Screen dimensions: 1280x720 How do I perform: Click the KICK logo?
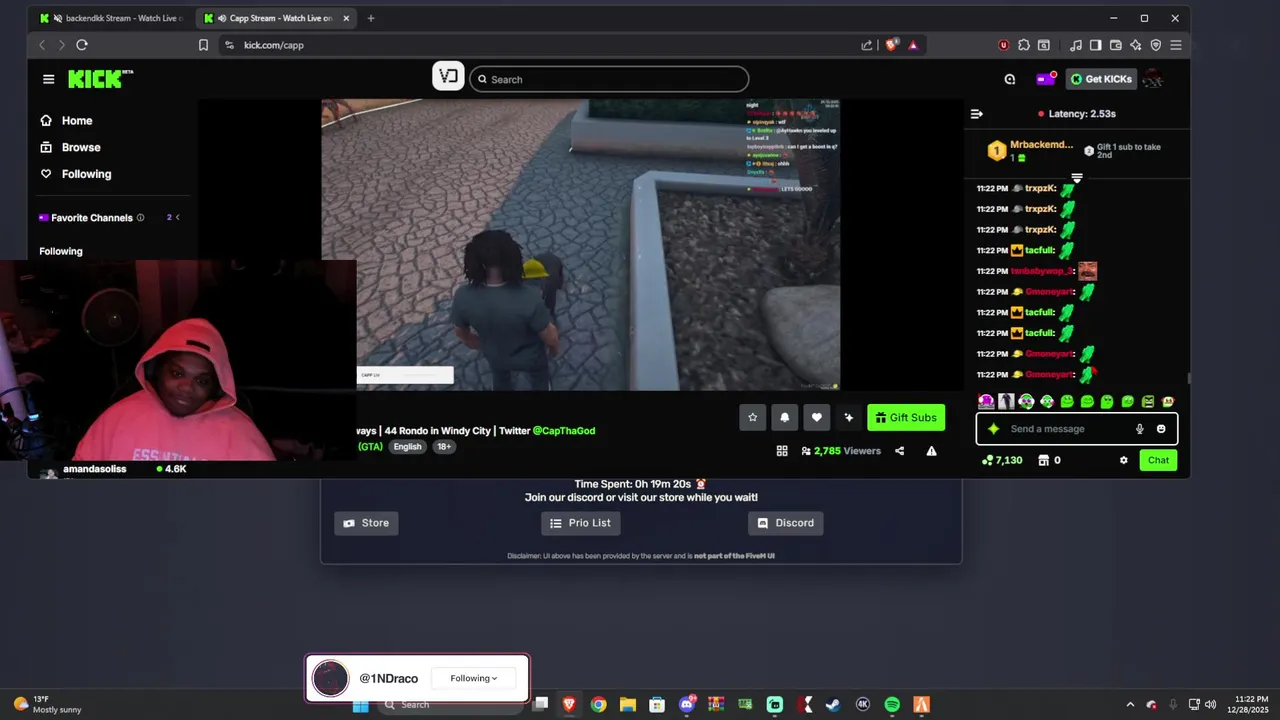tap(100, 79)
